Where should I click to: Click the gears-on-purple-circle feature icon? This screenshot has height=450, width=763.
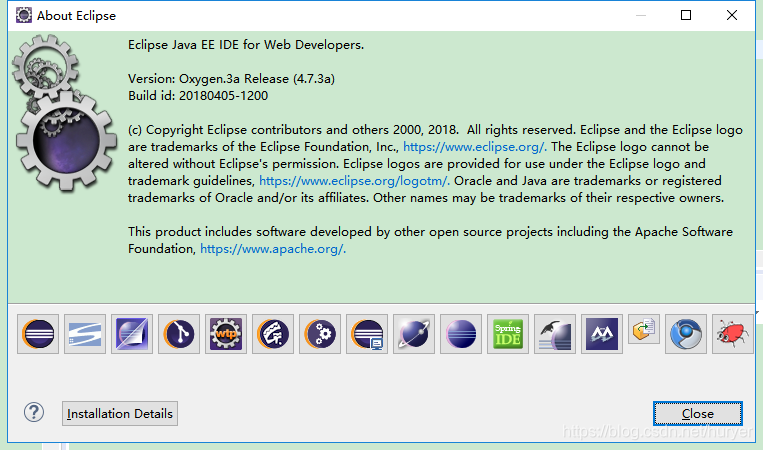(x=320, y=334)
